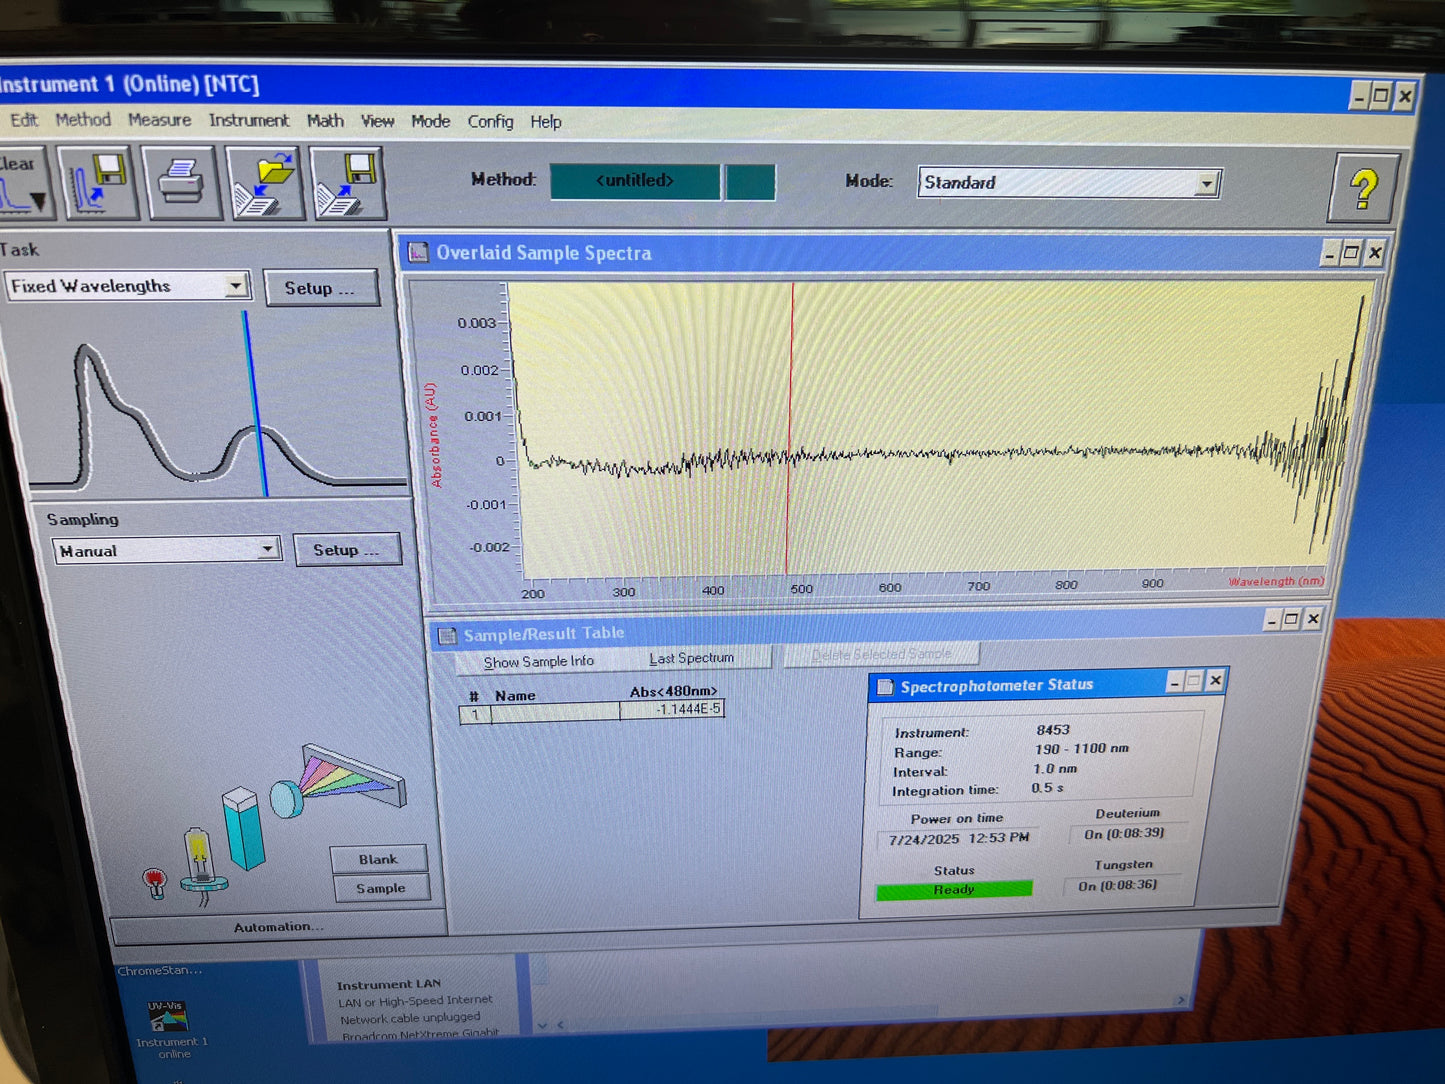
Task: Click the Clear button's dropdown arrow
Action: (x=38, y=201)
